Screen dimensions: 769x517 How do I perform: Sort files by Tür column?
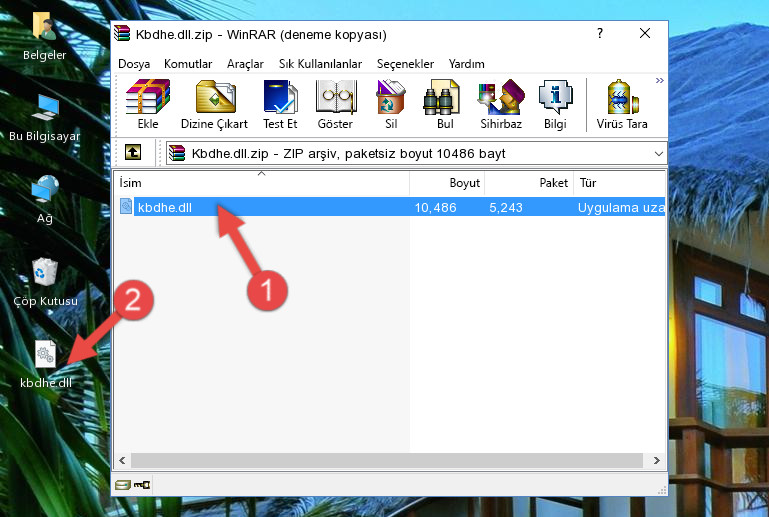tap(619, 183)
